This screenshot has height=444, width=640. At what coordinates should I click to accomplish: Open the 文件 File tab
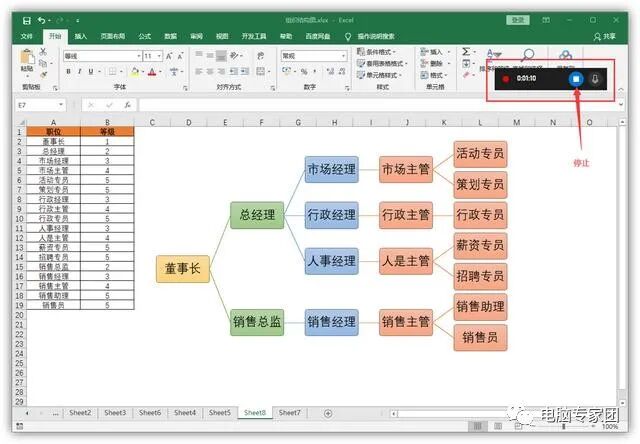click(27, 36)
